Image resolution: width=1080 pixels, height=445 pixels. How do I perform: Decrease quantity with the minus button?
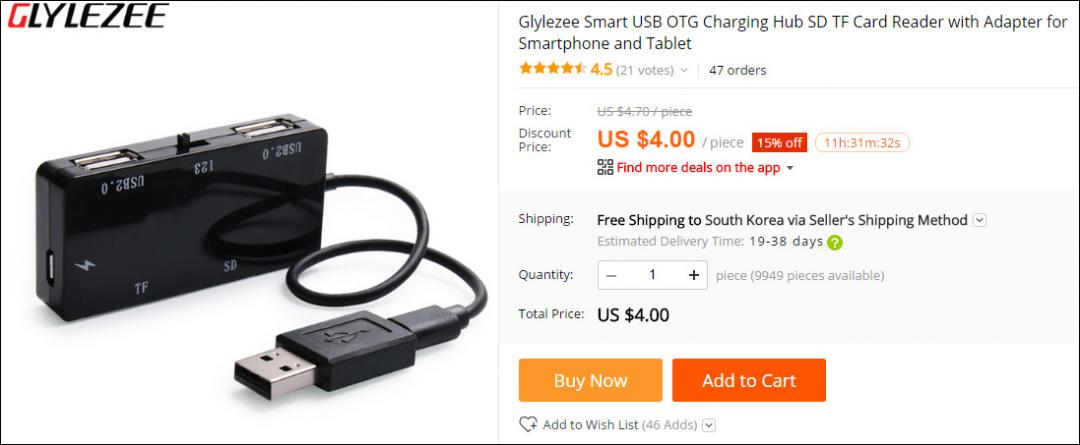pyautogui.click(x=611, y=276)
